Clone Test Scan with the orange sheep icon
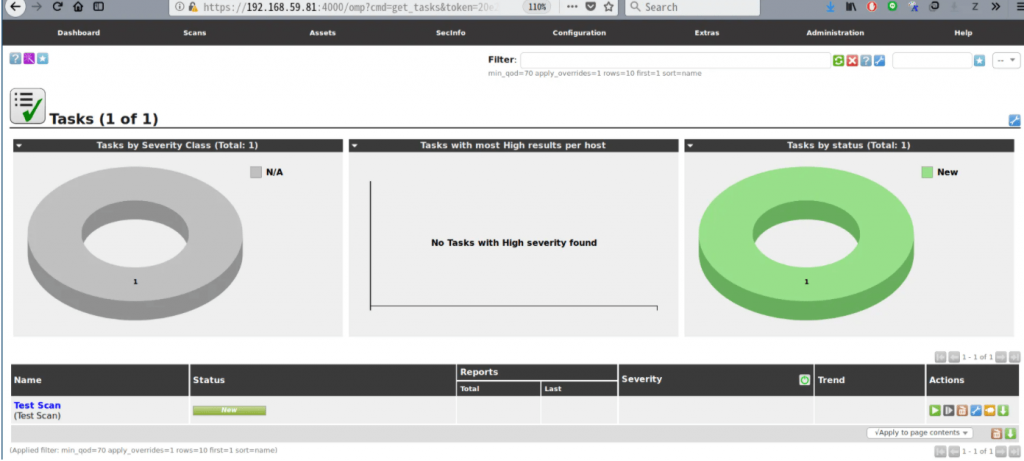The image size is (1024, 461). [989, 410]
